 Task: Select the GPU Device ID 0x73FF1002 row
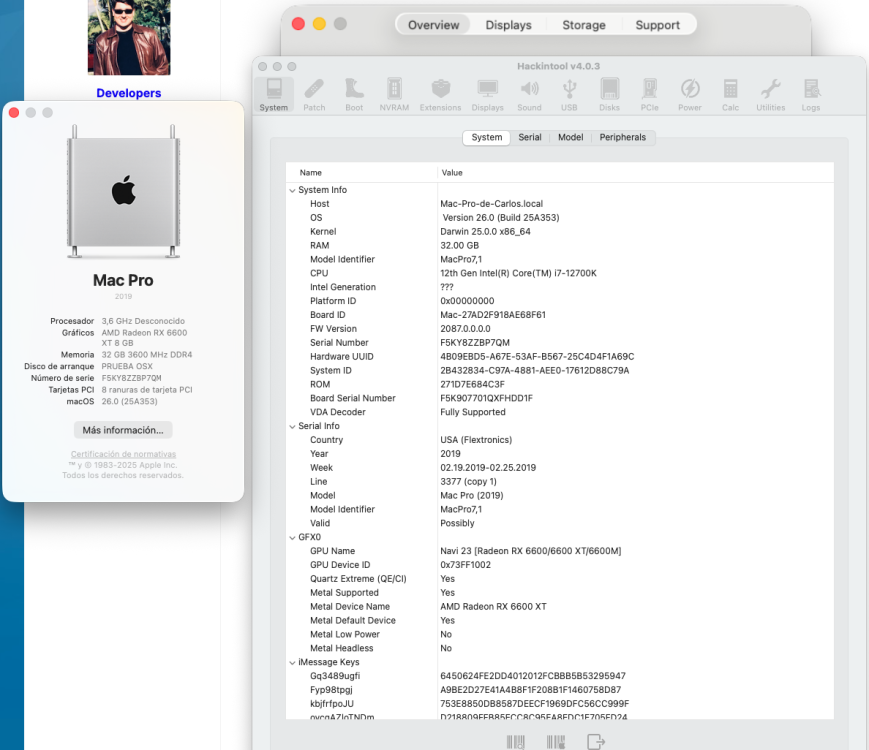(560, 565)
